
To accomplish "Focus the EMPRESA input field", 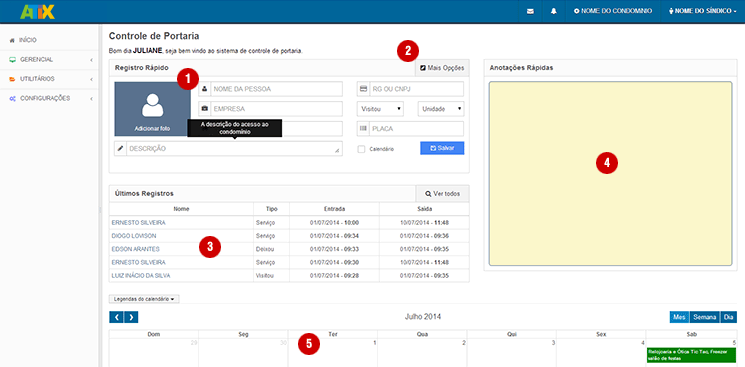I will pyautogui.click(x=277, y=109).
